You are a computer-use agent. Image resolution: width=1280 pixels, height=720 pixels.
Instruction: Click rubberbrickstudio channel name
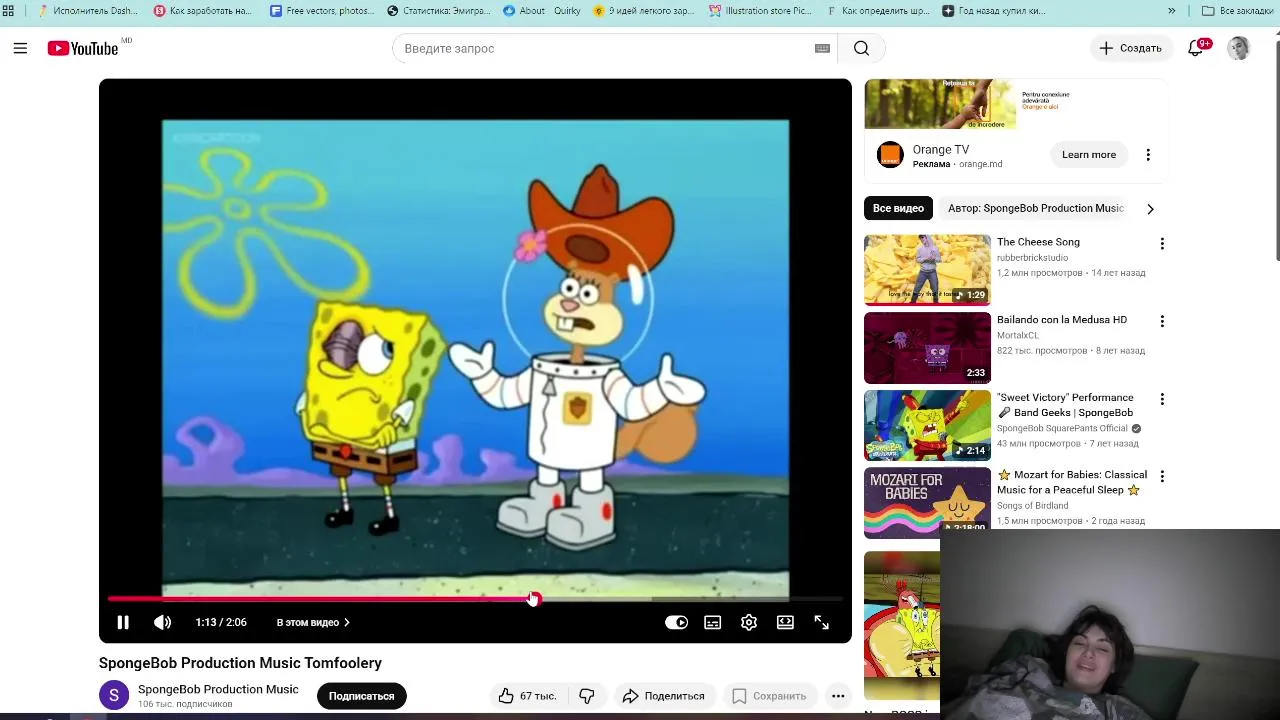pos(1032,258)
